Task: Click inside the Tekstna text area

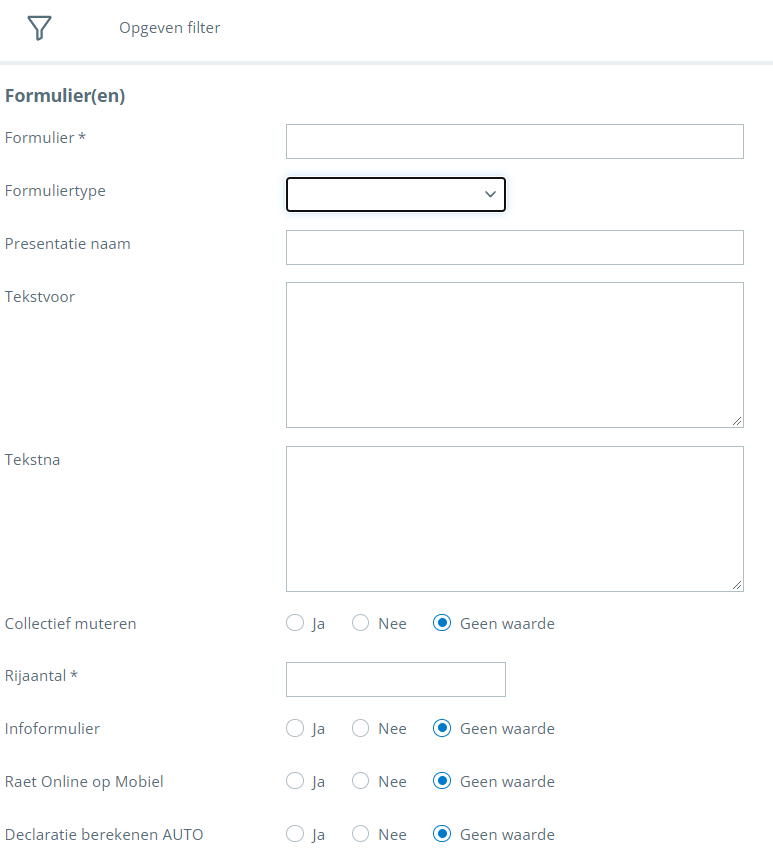Action: point(514,518)
